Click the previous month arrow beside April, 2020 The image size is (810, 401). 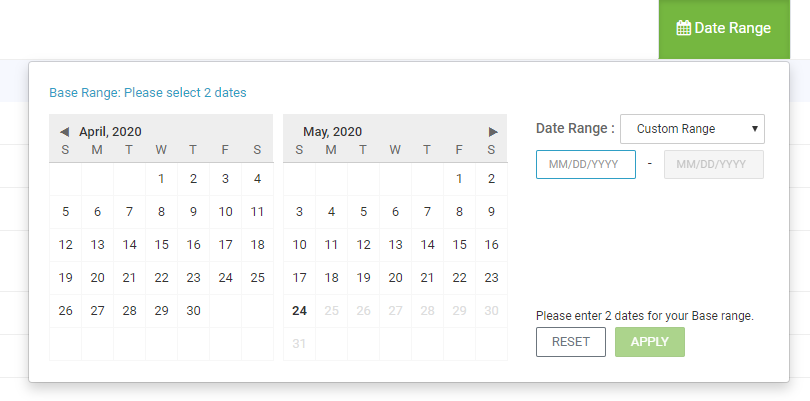pyautogui.click(x=65, y=132)
